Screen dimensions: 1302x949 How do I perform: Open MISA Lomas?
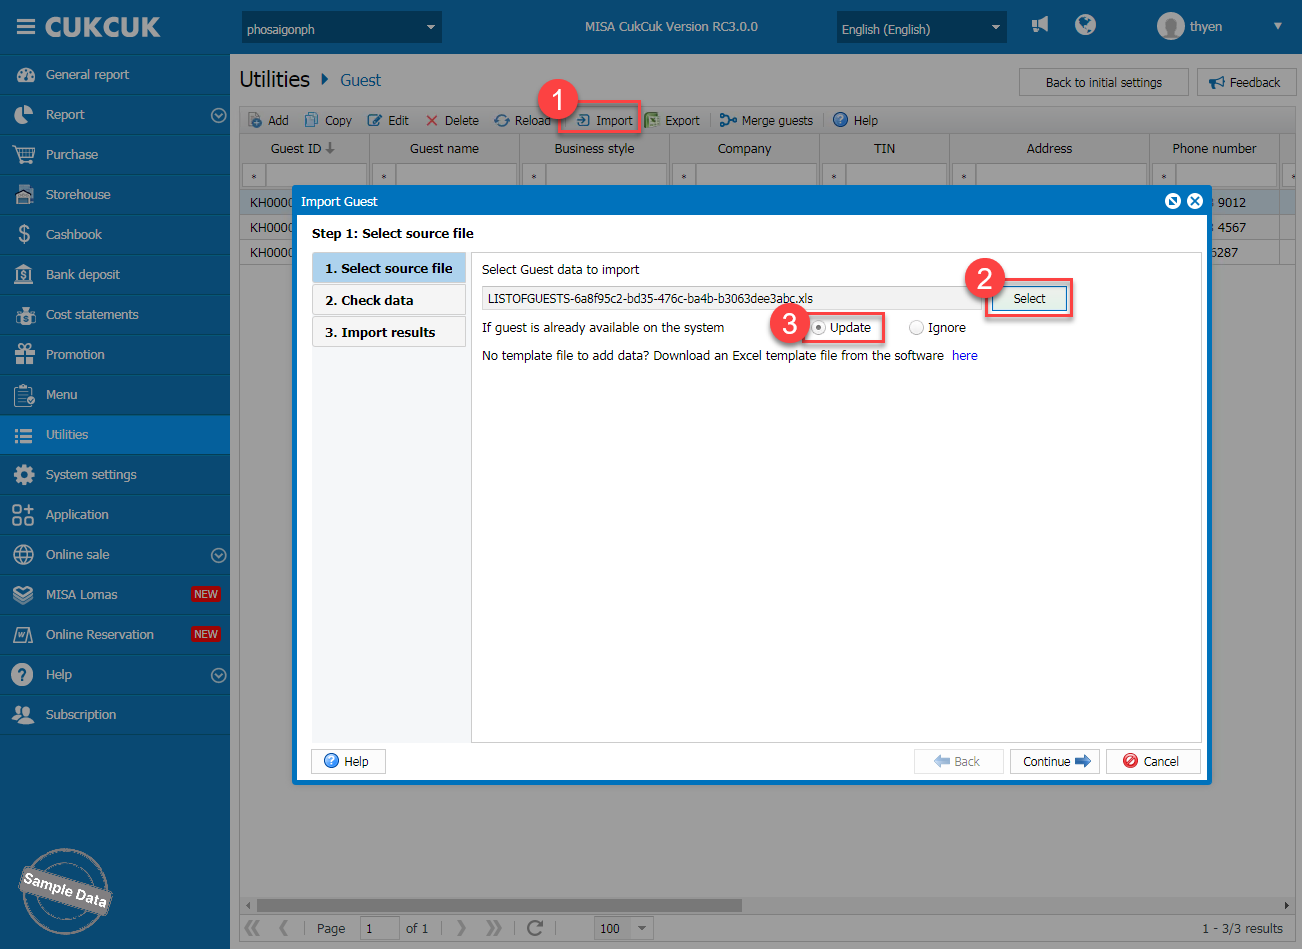115,595
